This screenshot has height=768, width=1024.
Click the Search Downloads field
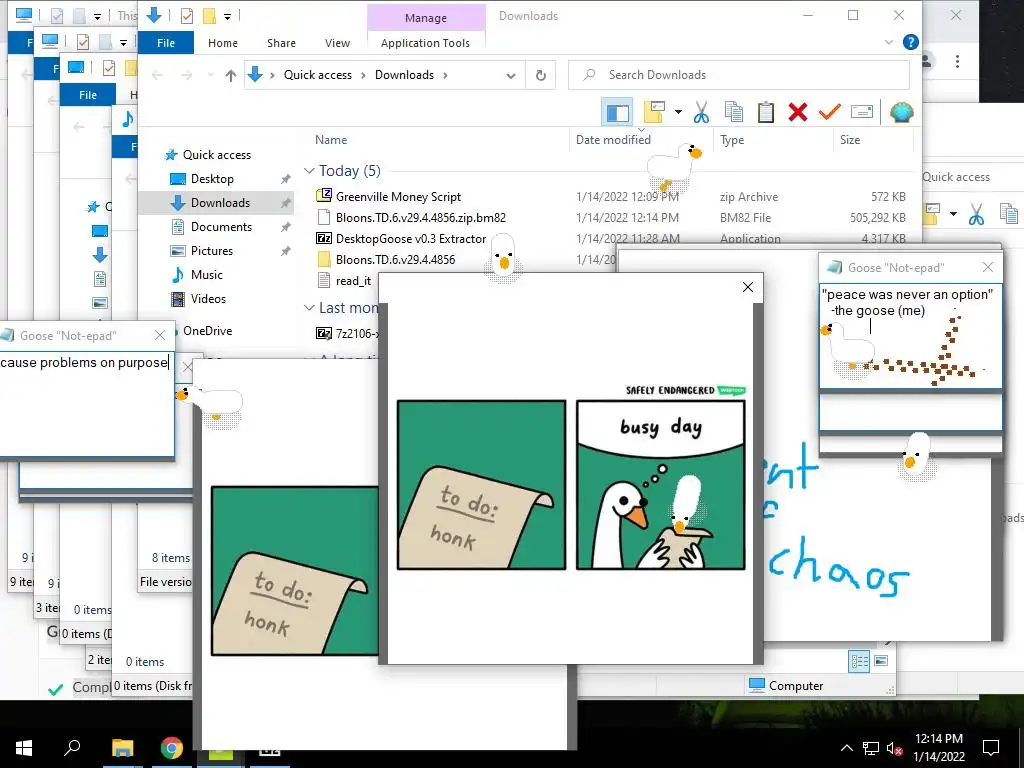[x=739, y=75]
